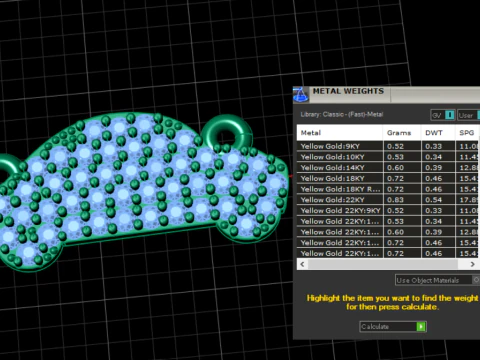Screen dimensions: 480x360
Task: Click DWT value 0.33 in Yellow Gold:9KY row
Action: point(434,146)
